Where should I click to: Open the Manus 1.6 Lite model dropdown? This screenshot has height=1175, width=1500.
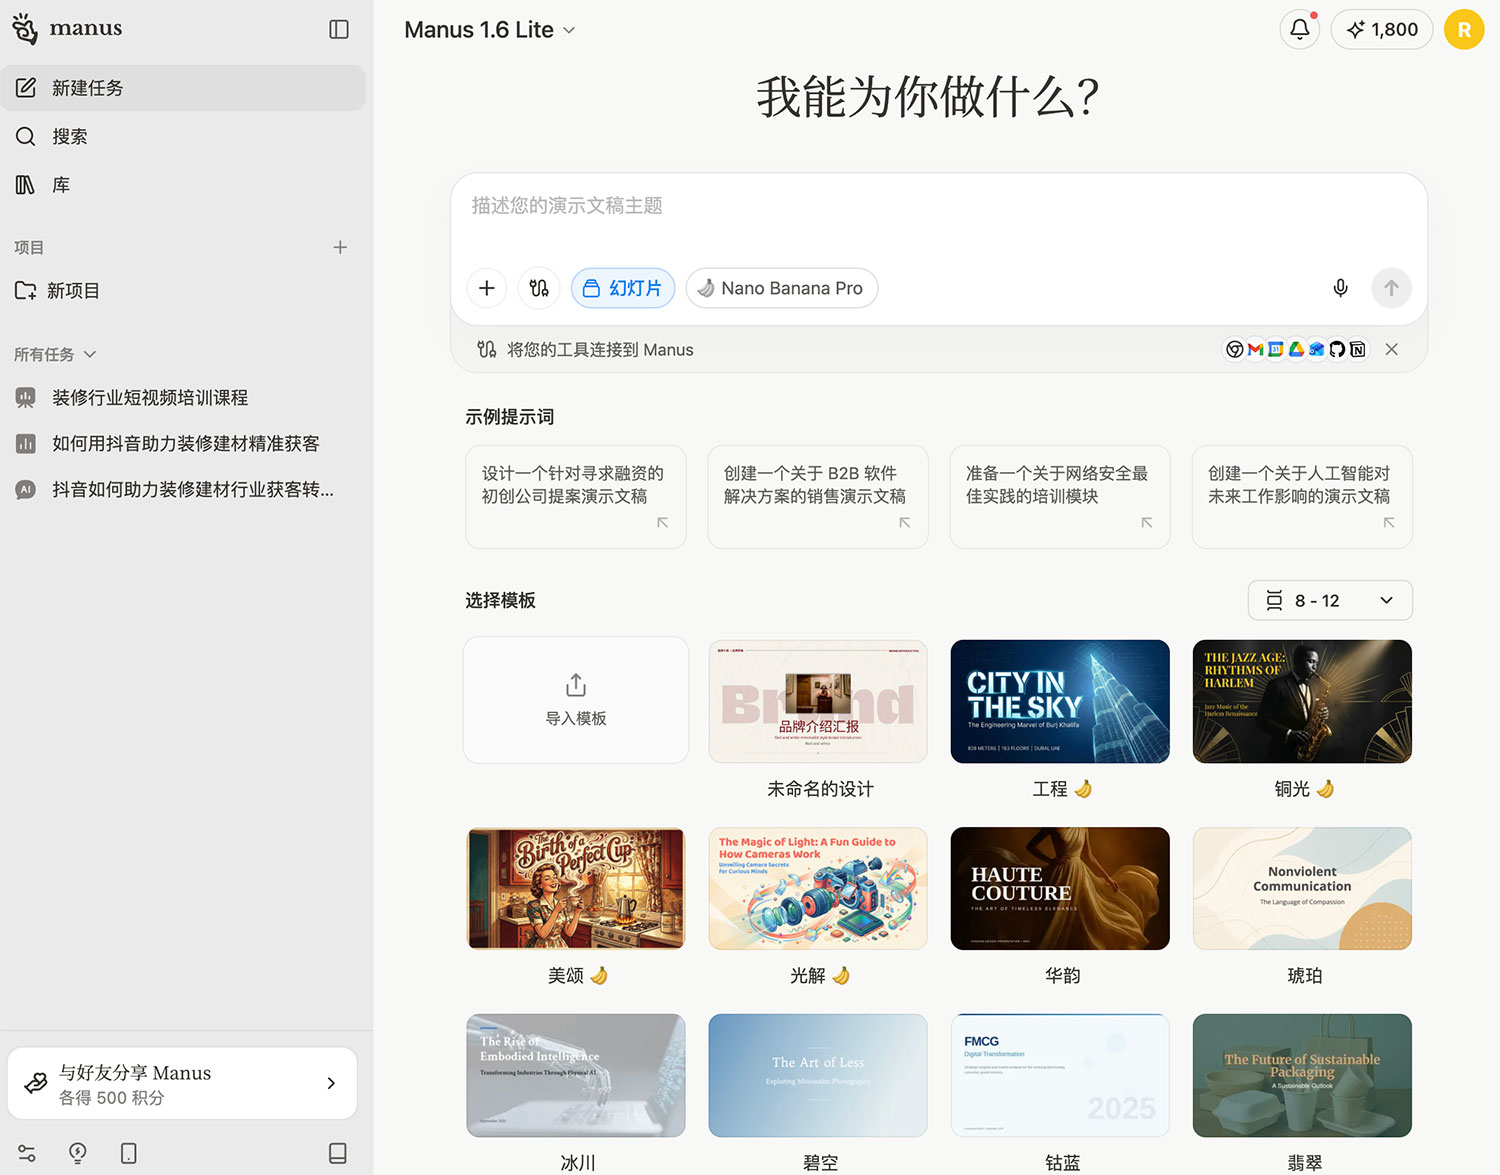pyautogui.click(x=489, y=29)
